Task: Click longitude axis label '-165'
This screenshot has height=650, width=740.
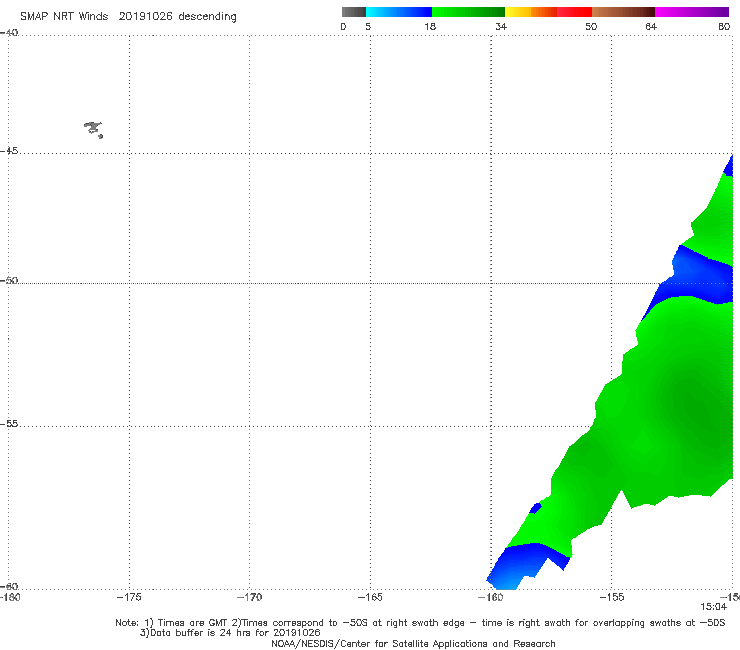Action: point(370,597)
